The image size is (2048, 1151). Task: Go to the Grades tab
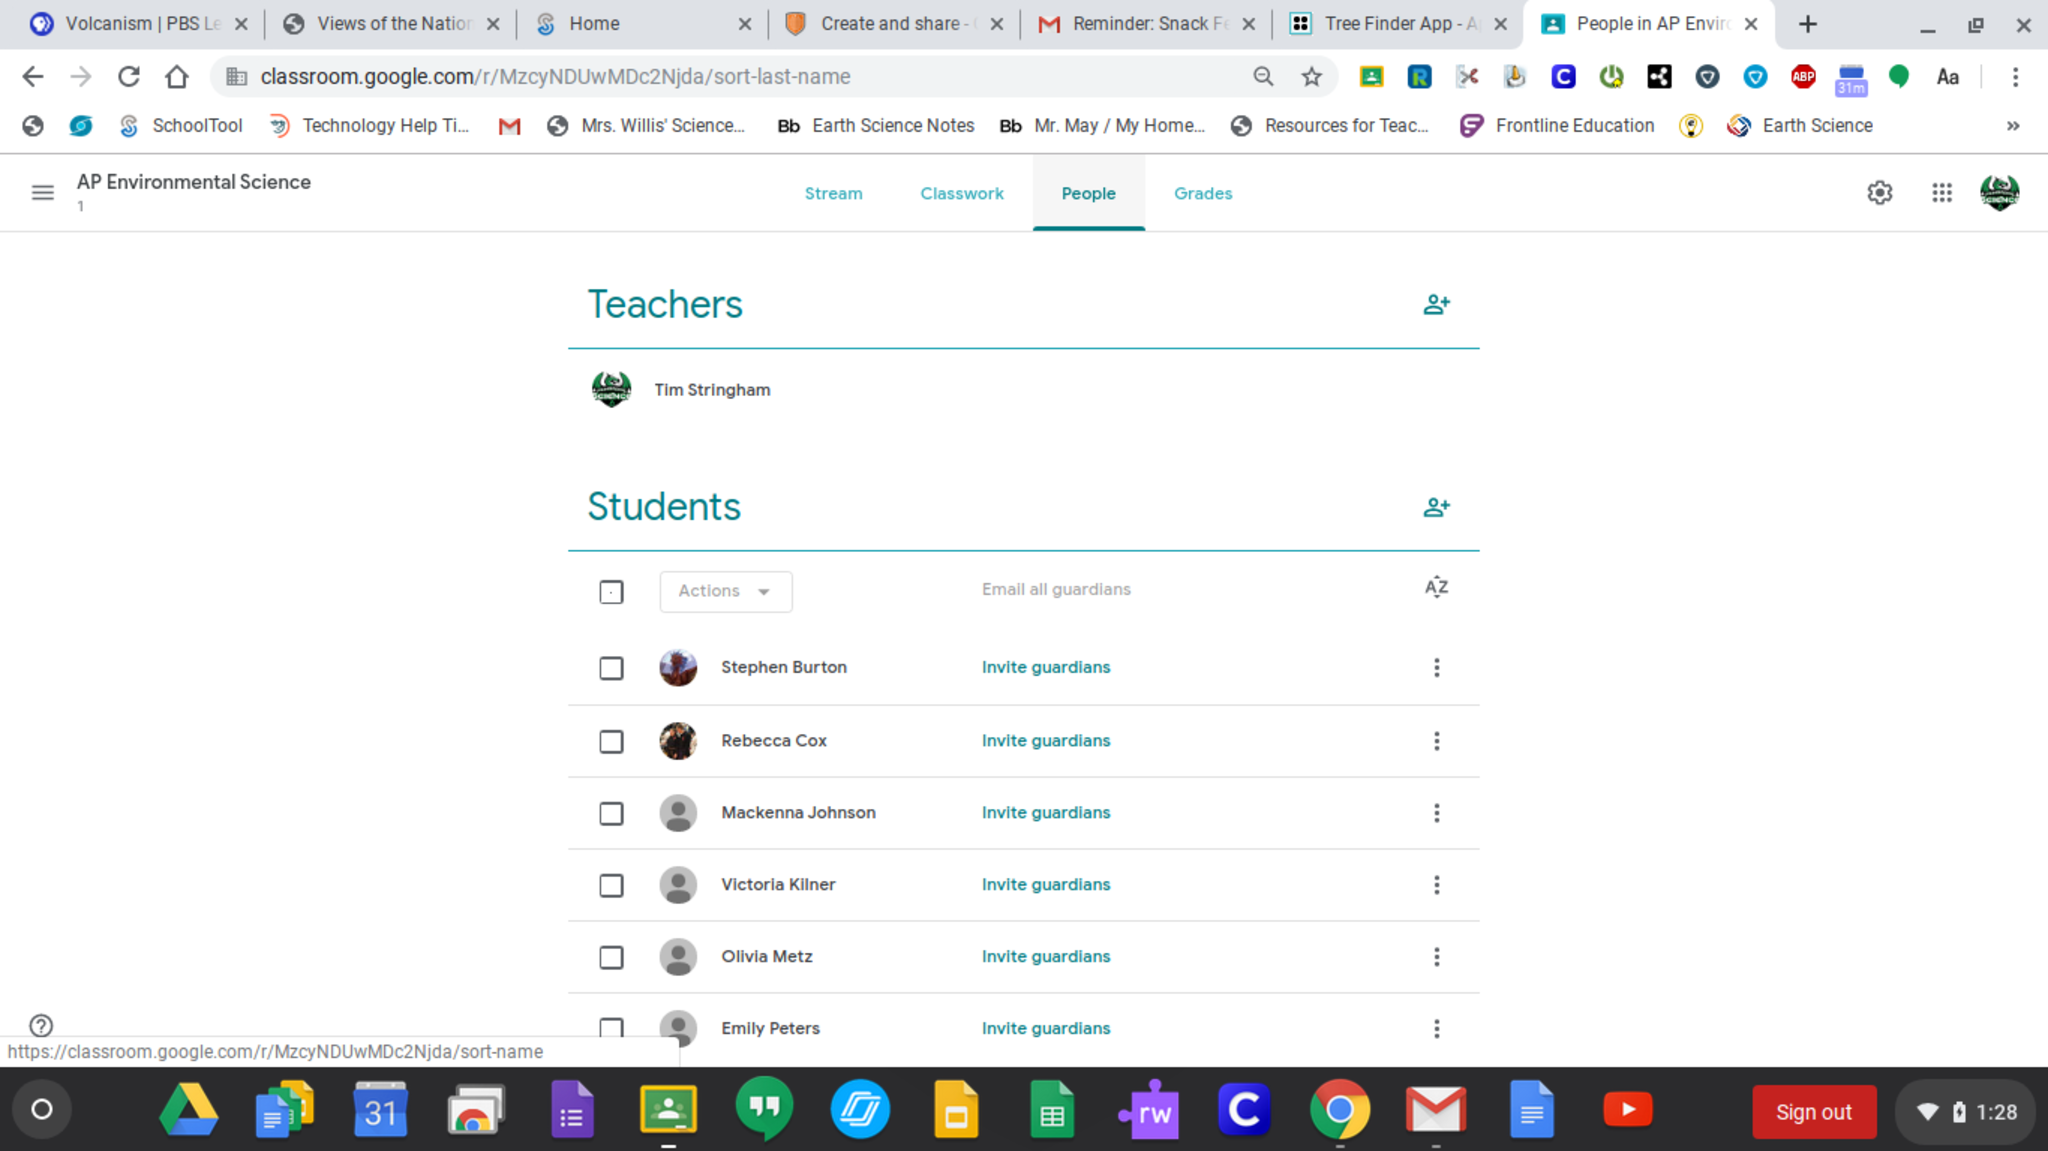tap(1202, 194)
